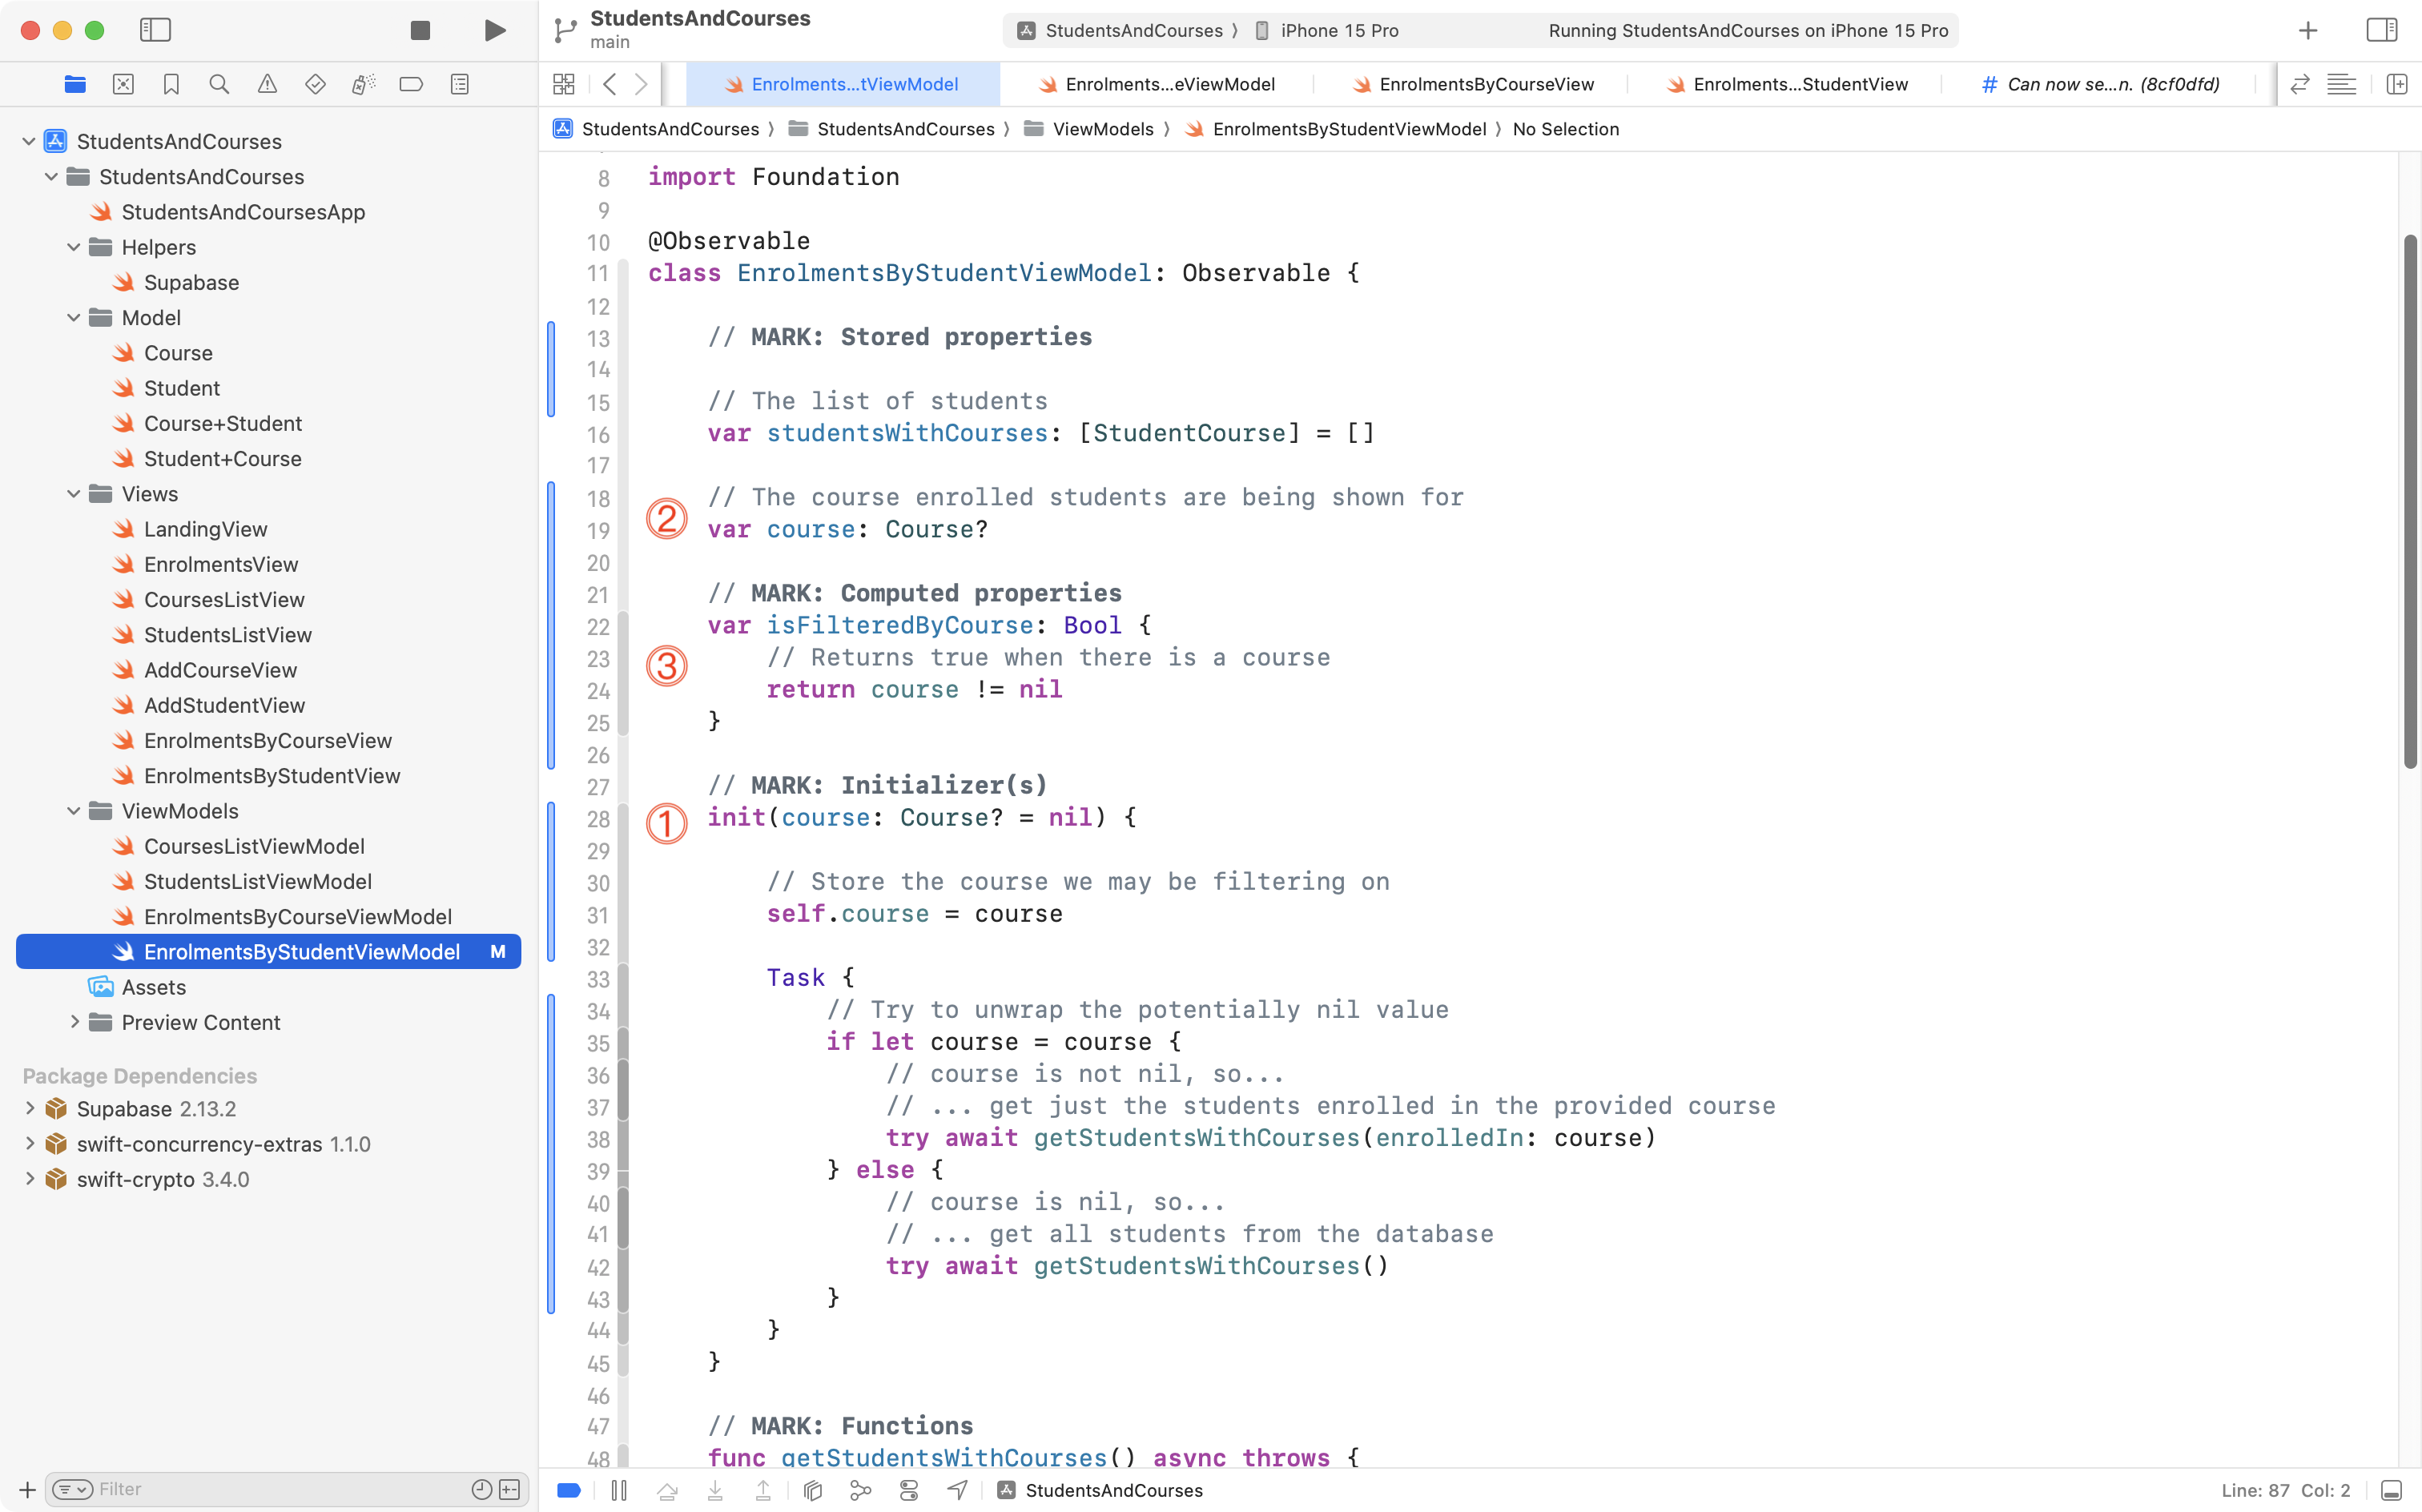This screenshot has height=1512, width=2422.
Task: Pause execution with the debug pause control
Action: click(x=619, y=1489)
